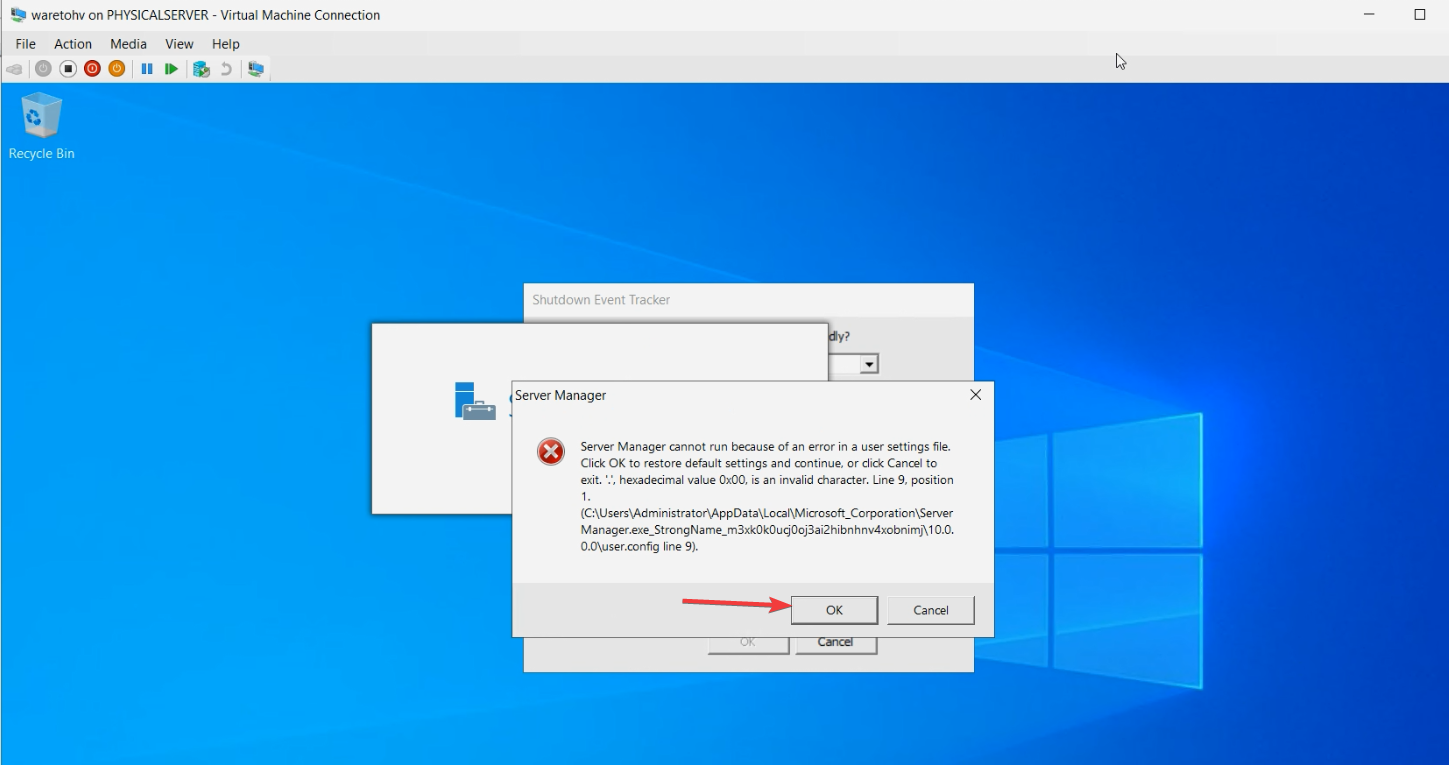Revert the VM with the undo arrow icon
Screen dimensions: 1449x765
pyautogui.click(x=226, y=69)
